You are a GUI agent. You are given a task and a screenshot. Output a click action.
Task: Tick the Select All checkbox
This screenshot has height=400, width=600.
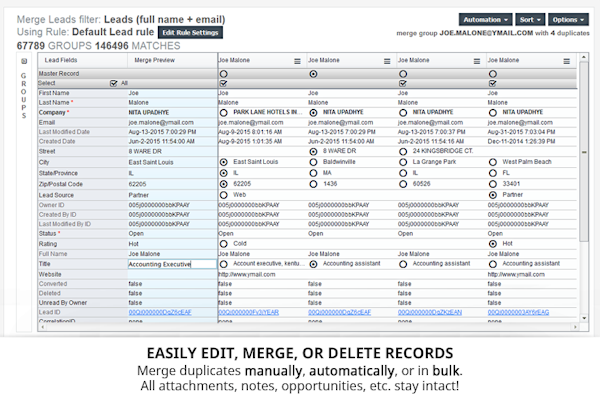tap(114, 83)
